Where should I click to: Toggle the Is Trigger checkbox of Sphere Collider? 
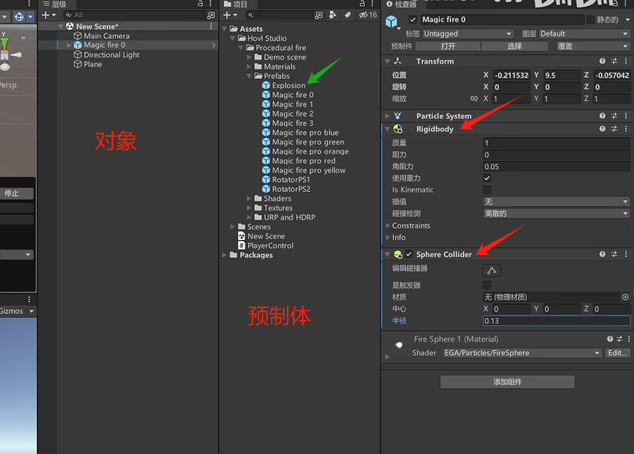(x=487, y=285)
